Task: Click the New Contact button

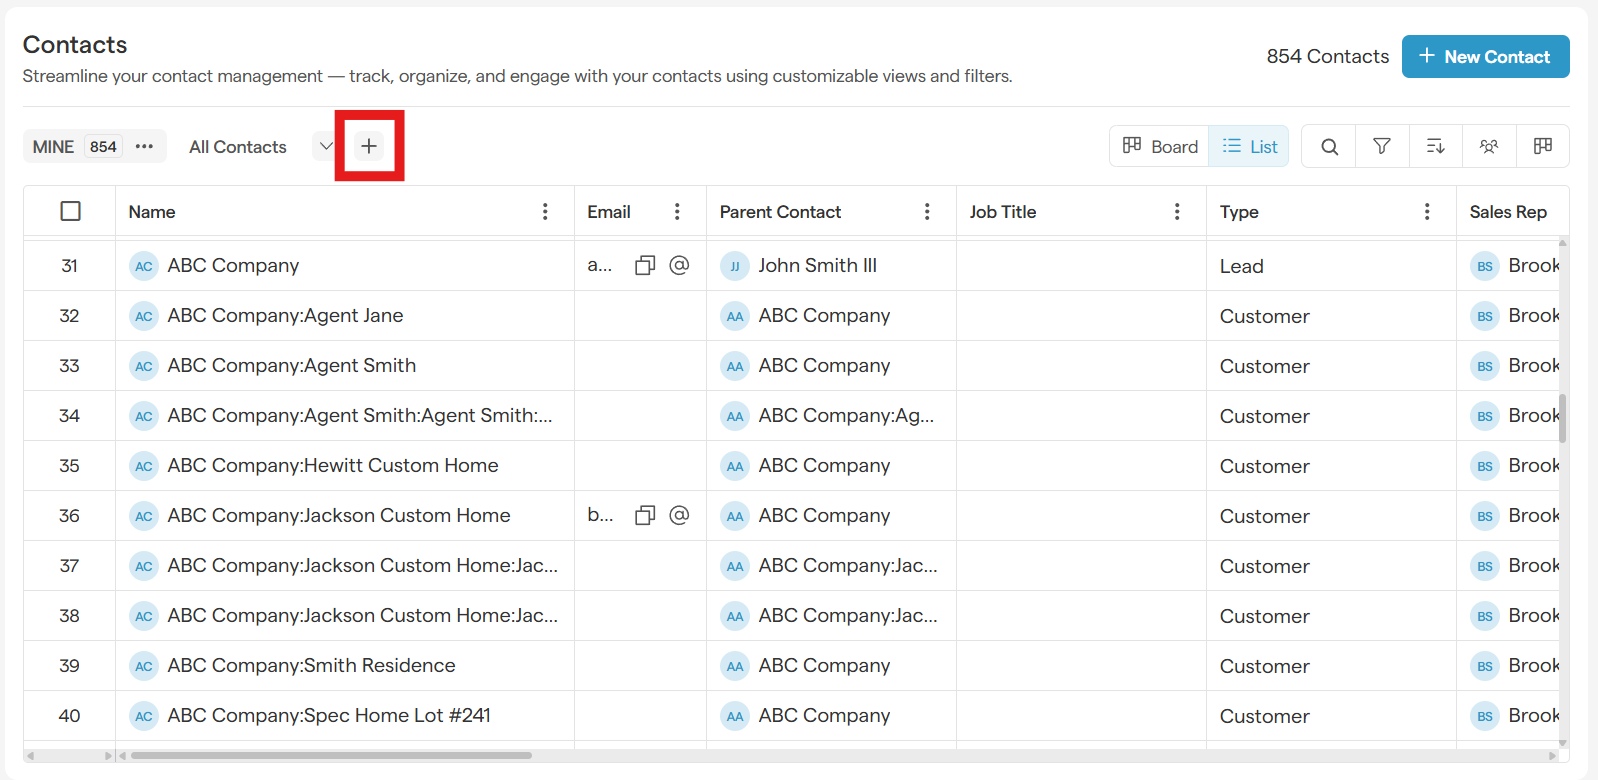Action: [1485, 56]
